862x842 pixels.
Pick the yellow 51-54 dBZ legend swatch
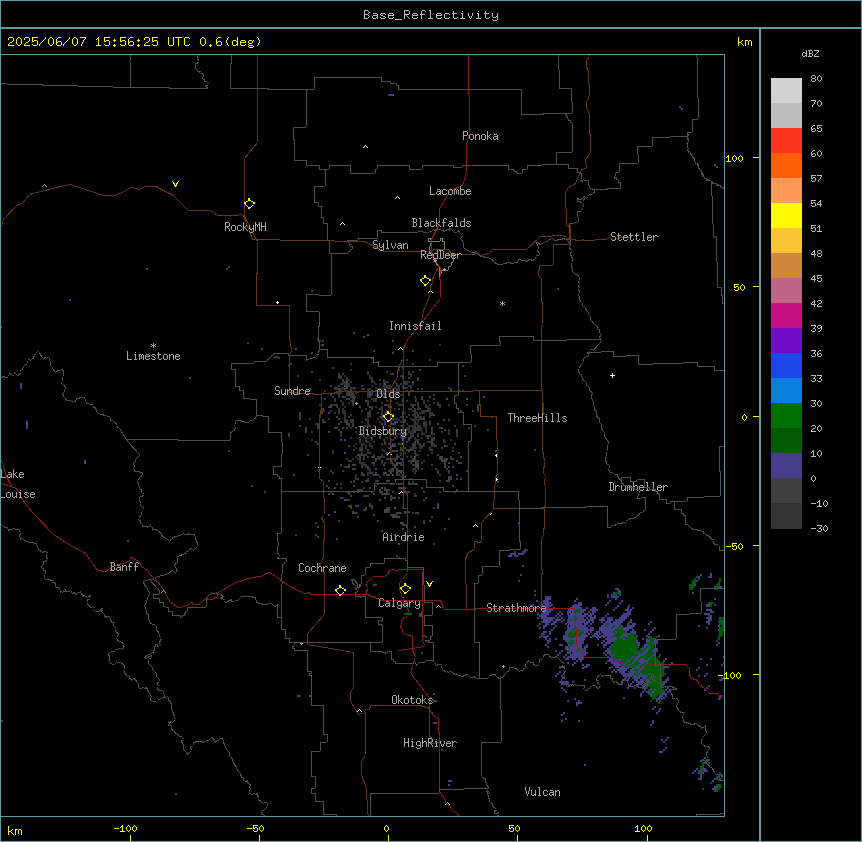pyautogui.click(x=786, y=215)
